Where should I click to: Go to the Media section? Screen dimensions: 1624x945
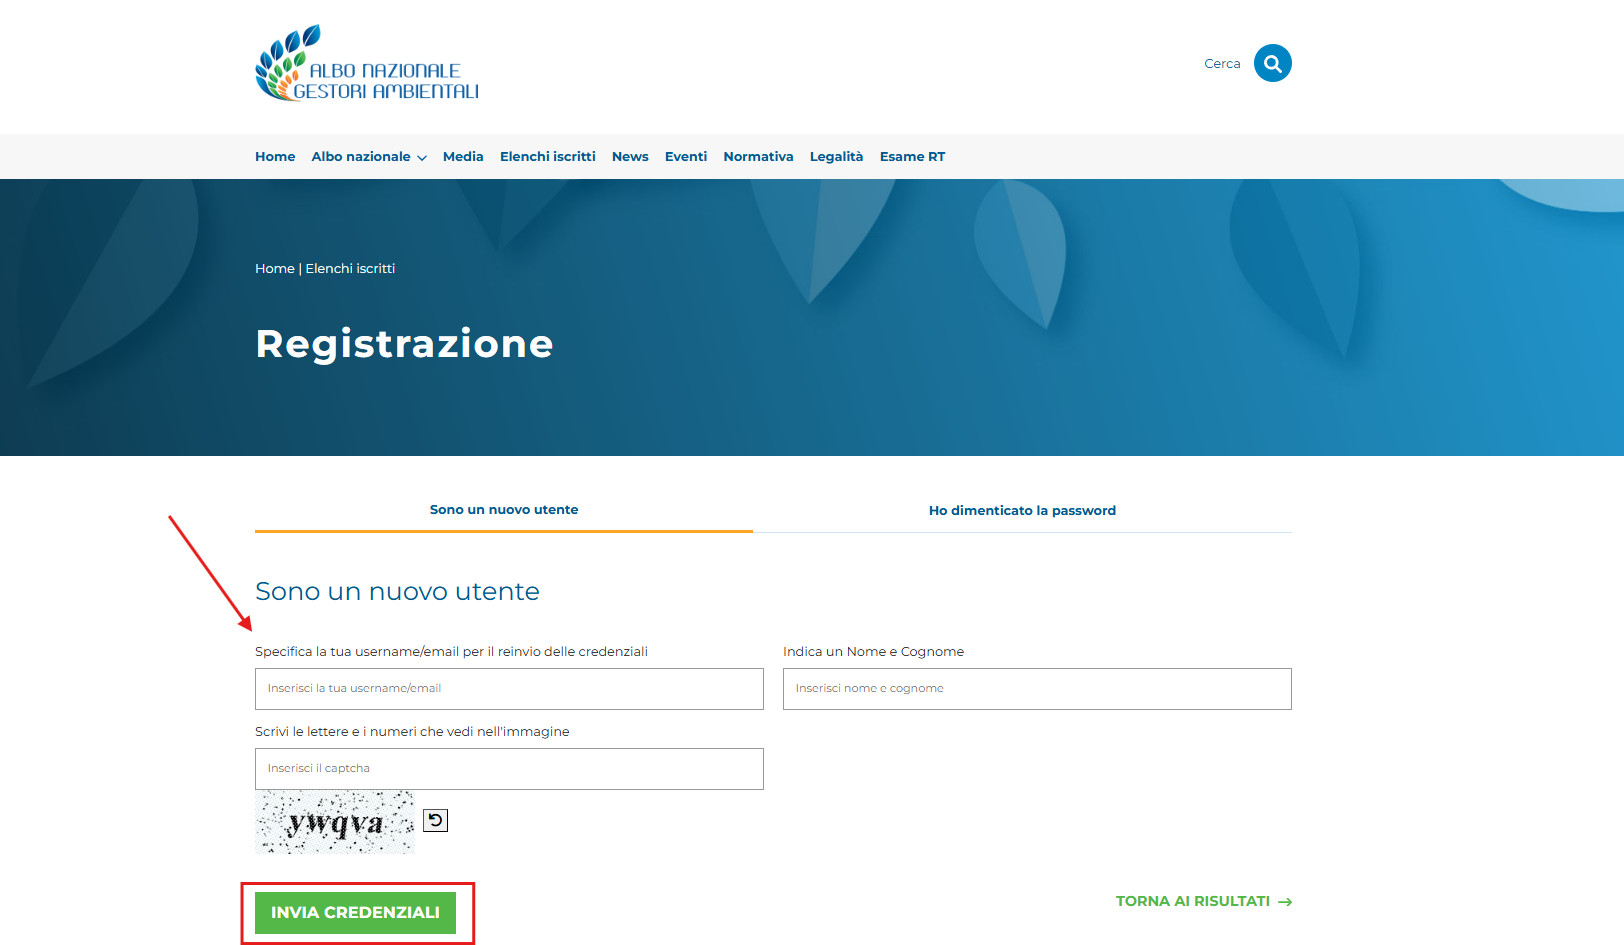[x=463, y=157]
